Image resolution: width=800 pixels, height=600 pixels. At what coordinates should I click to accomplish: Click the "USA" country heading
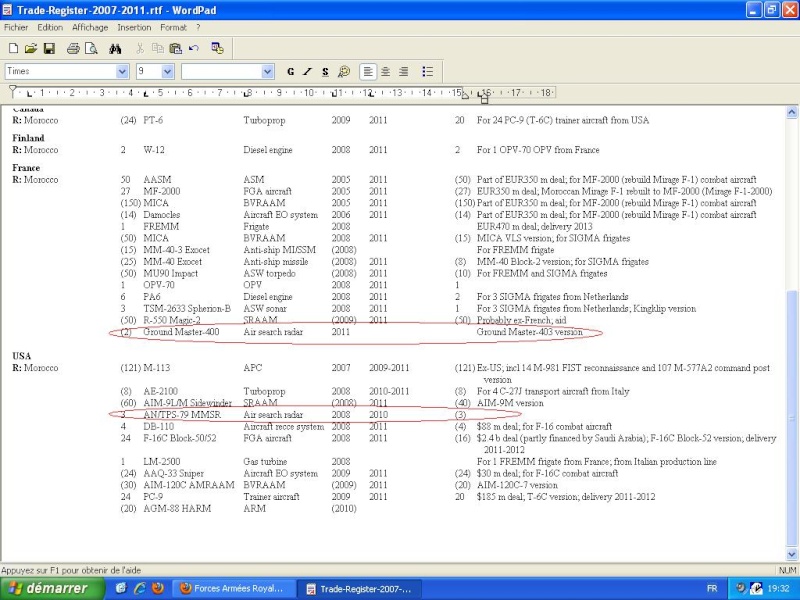click(21, 356)
